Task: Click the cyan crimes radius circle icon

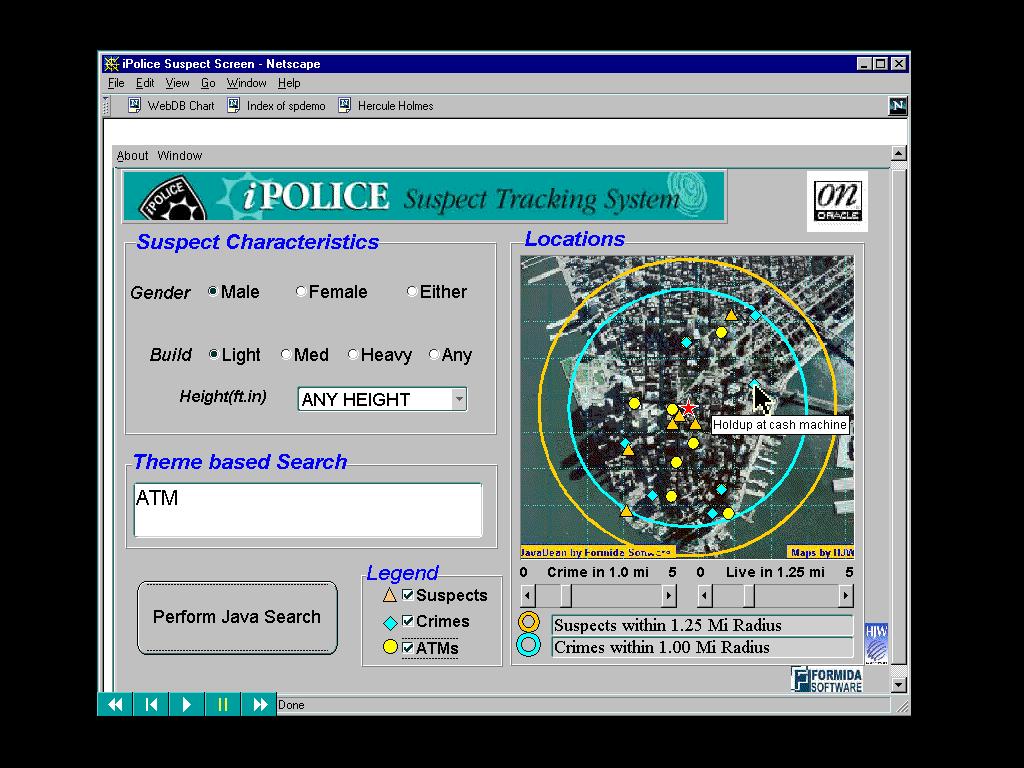Action: [x=528, y=645]
